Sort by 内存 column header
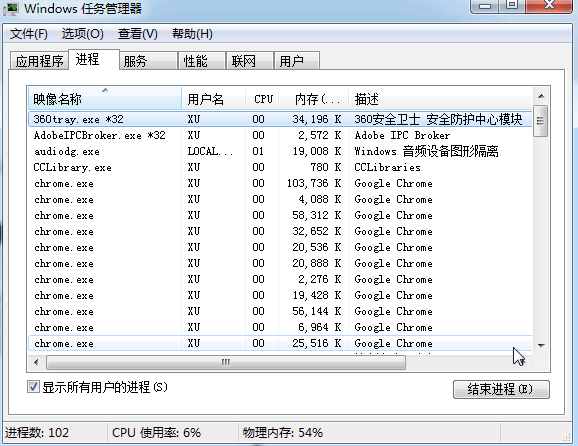This screenshot has height=446, width=578. (x=314, y=99)
